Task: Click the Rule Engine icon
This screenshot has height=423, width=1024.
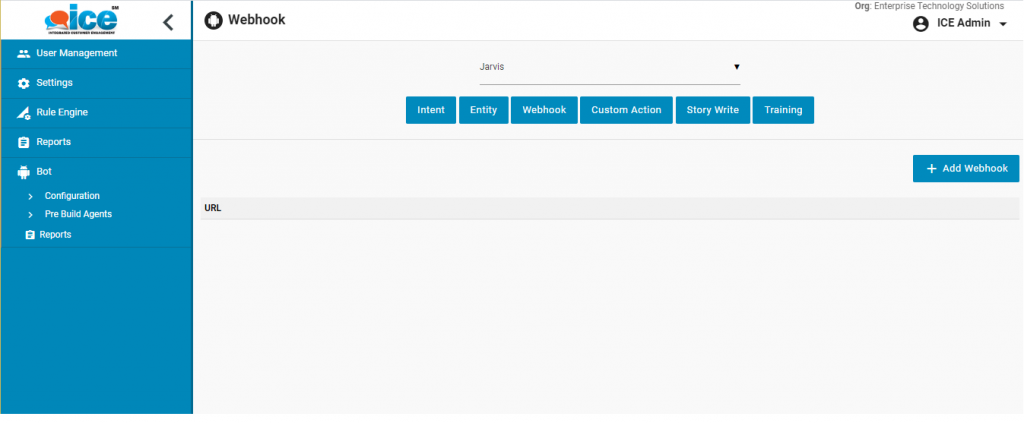Action: [24, 113]
